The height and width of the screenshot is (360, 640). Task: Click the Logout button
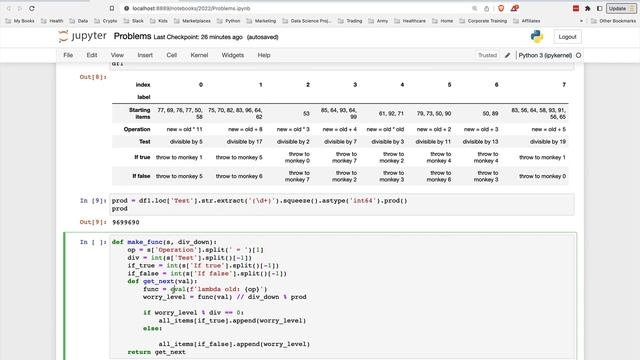coord(567,37)
